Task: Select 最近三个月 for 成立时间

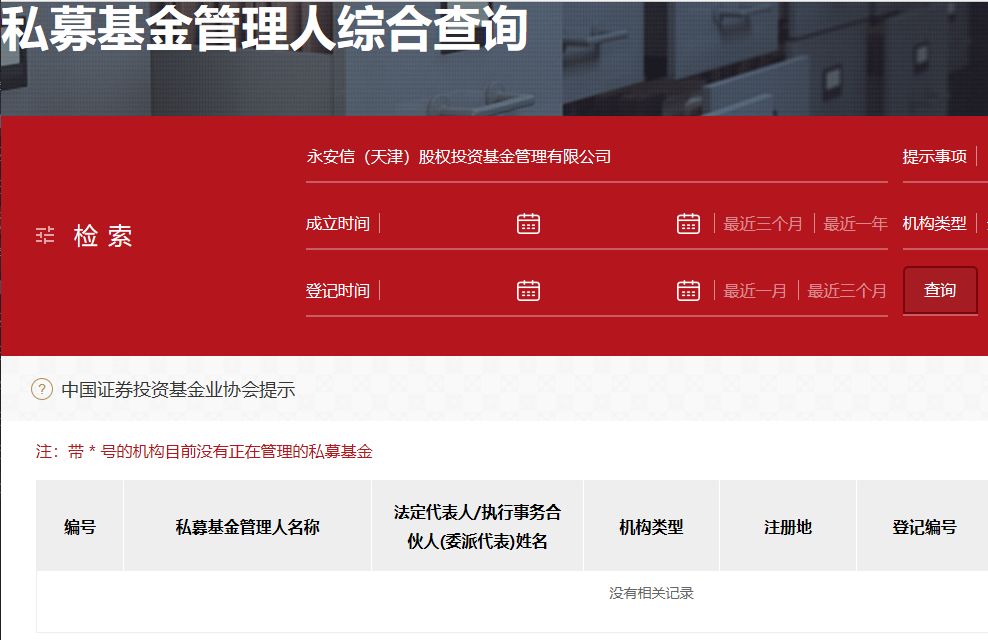Action: pyautogui.click(x=762, y=224)
